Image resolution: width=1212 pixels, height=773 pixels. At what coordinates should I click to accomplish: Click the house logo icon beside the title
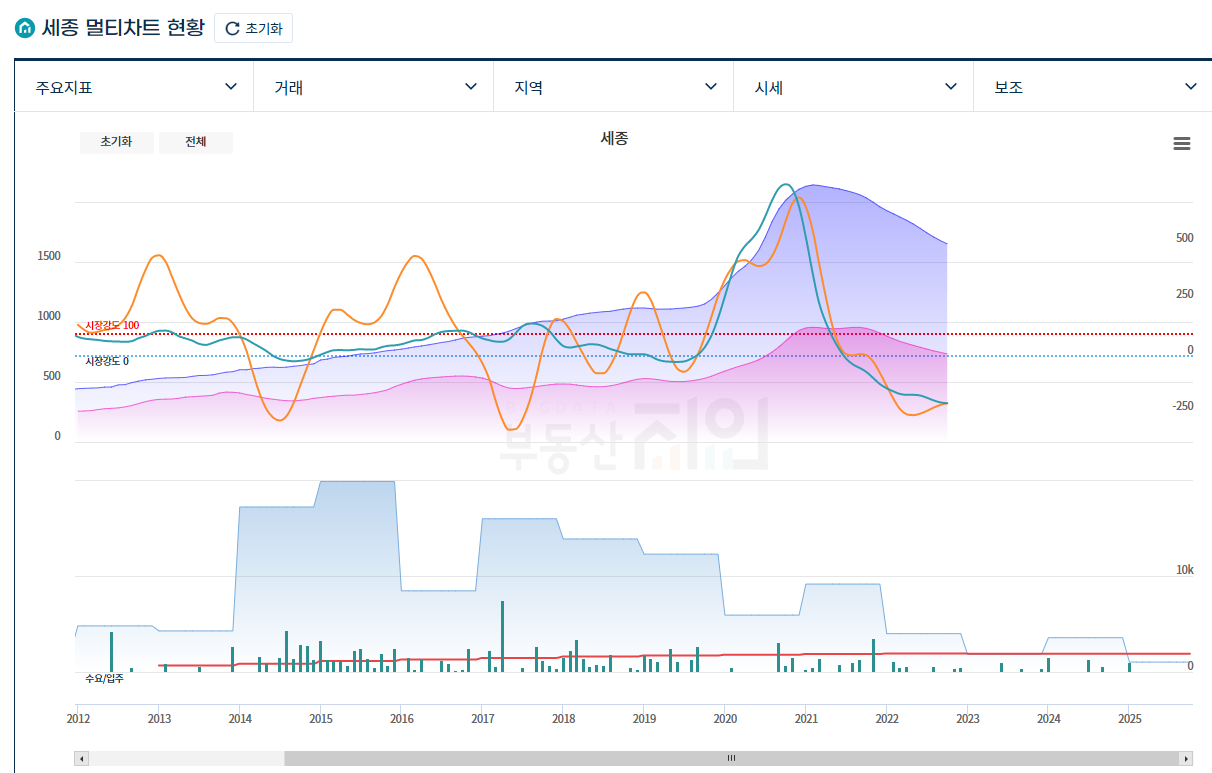24,28
